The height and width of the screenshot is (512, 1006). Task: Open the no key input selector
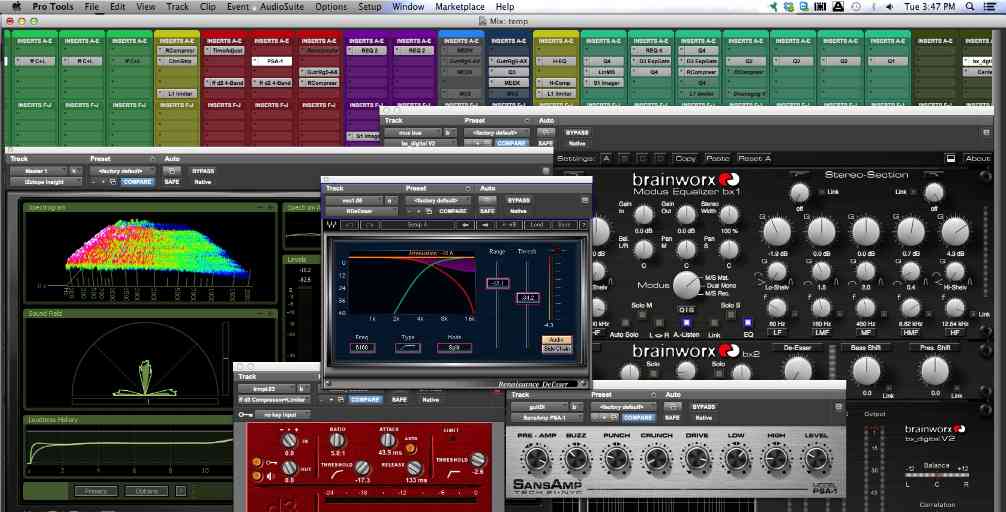pos(282,415)
